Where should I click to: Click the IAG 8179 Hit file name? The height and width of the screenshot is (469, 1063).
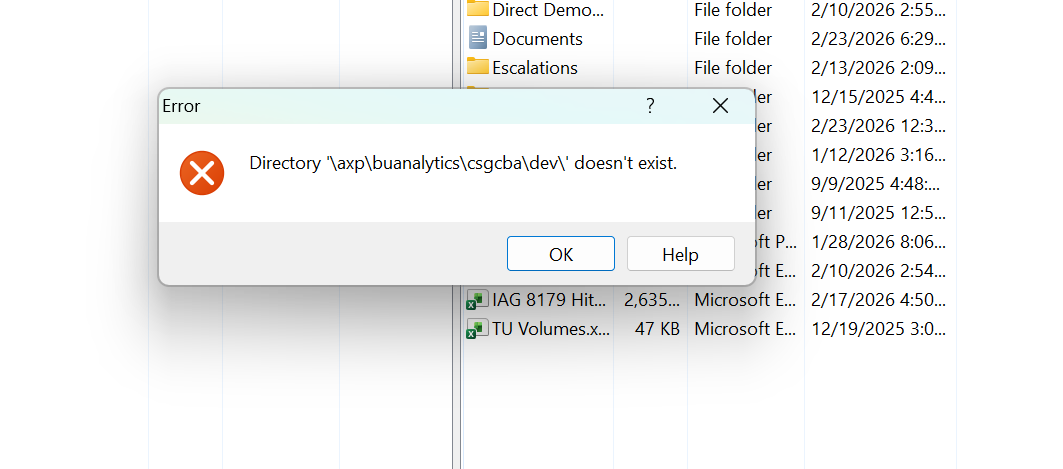(x=548, y=299)
